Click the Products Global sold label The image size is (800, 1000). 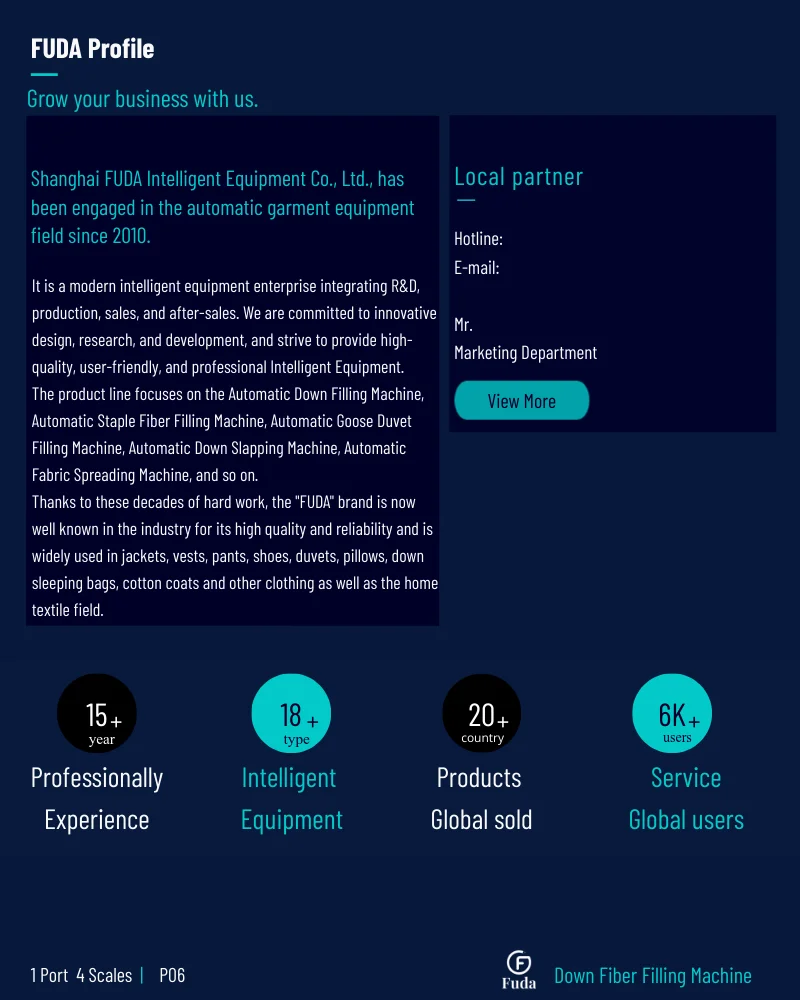coord(481,798)
